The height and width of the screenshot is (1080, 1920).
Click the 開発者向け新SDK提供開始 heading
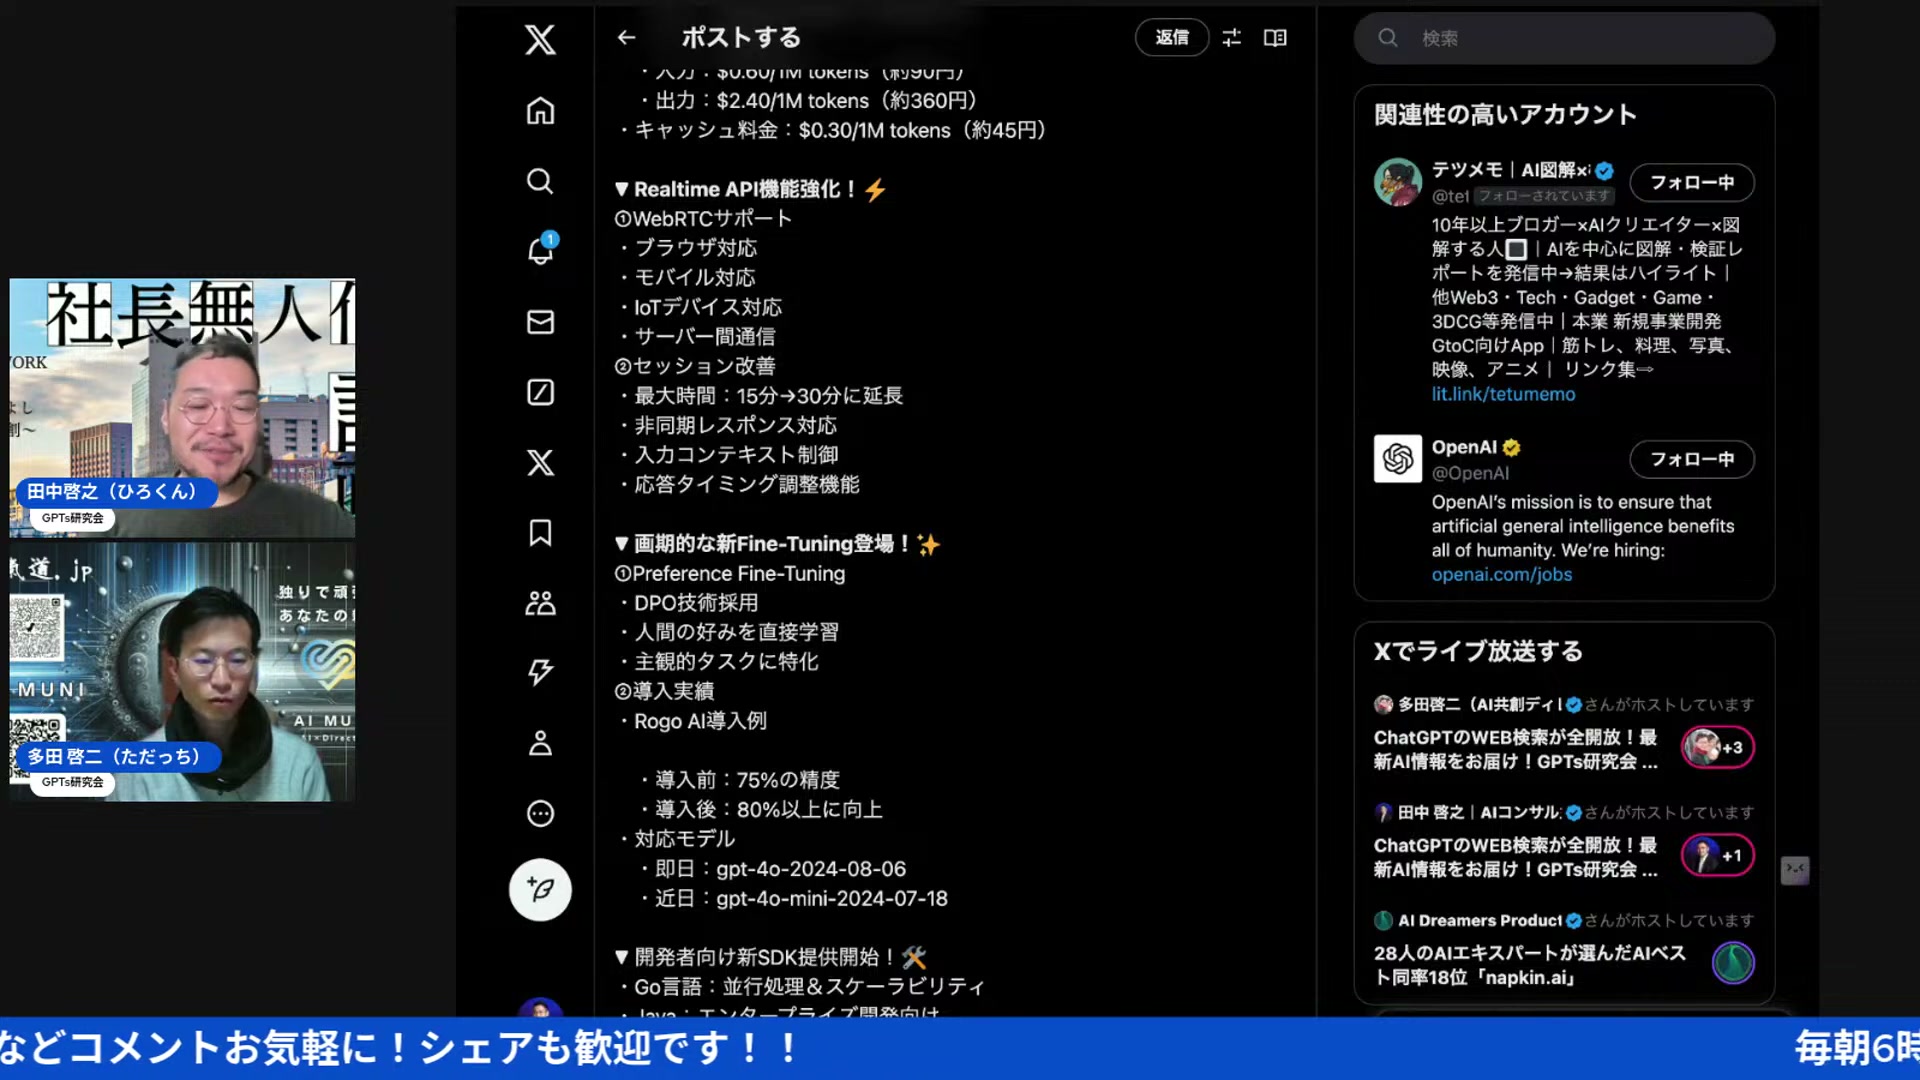(x=771, y=957)
